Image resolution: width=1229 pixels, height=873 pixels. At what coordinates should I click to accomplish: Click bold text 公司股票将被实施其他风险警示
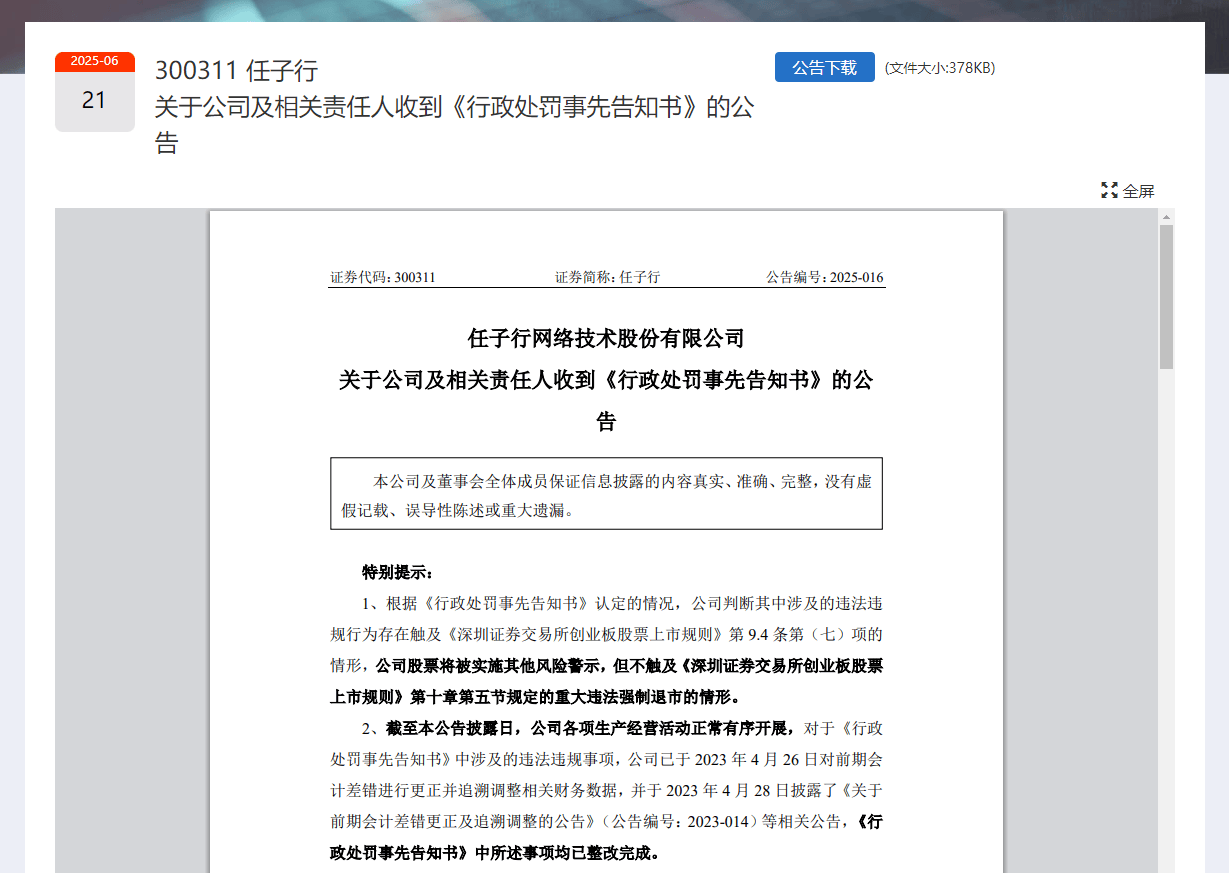pos(486,665)
